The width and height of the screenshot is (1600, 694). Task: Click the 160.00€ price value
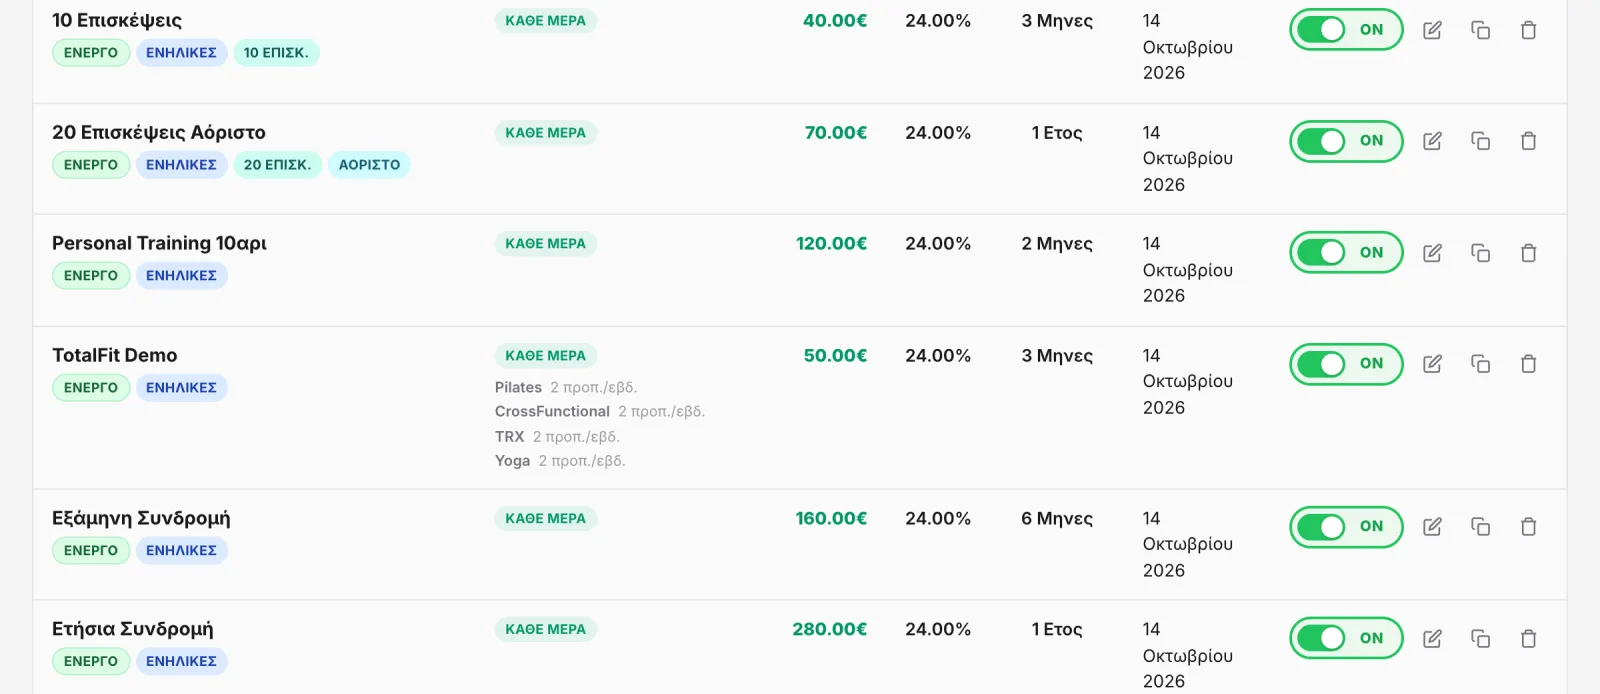(831, 518)
